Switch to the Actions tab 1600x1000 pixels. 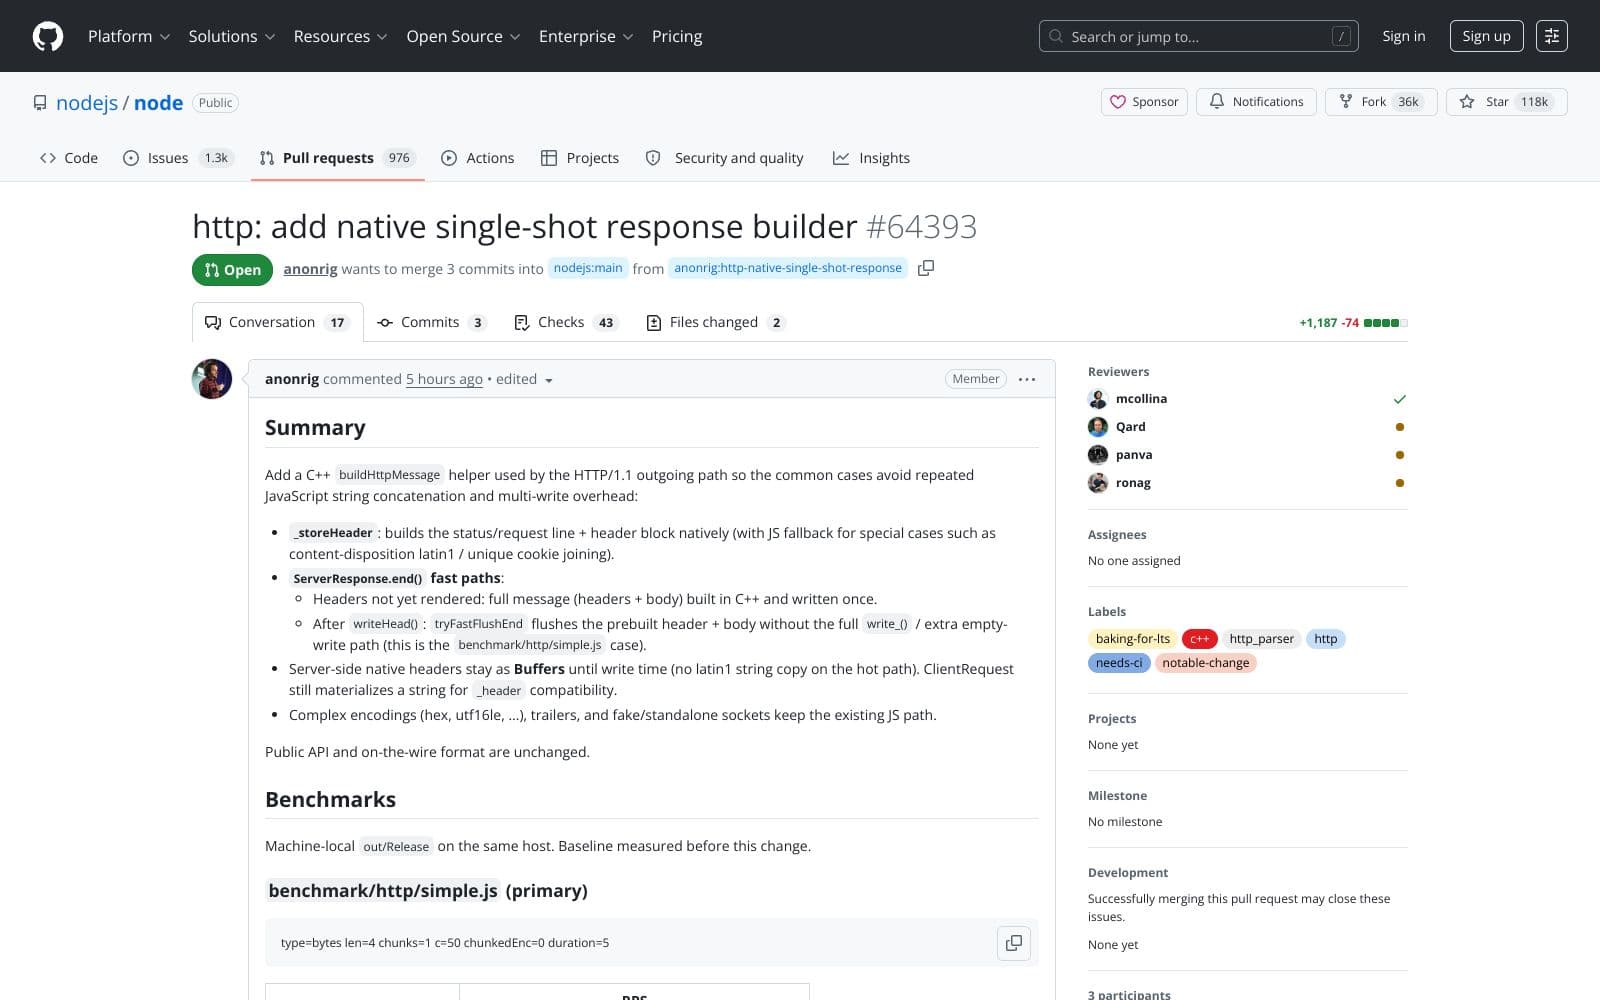pos(478,158)
